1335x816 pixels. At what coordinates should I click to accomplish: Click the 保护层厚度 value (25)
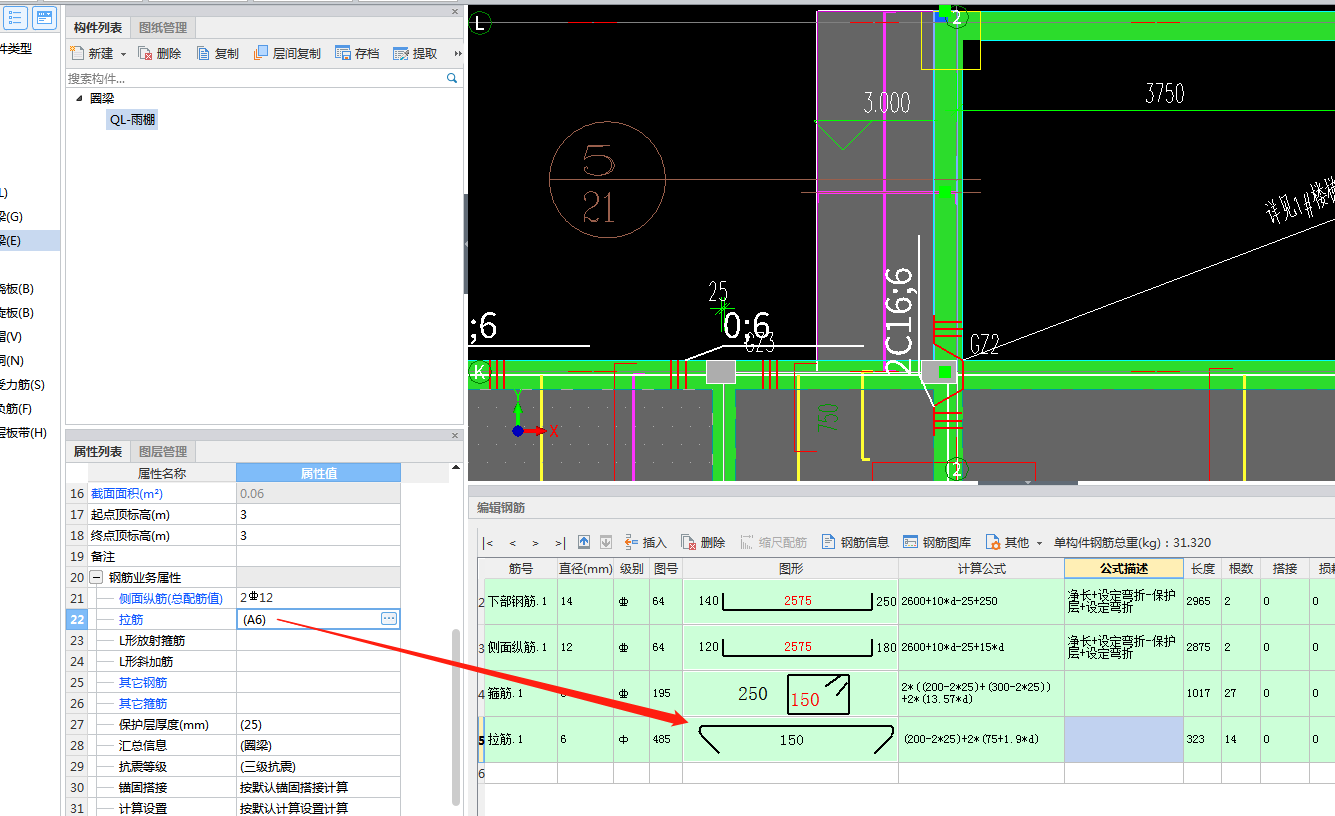tap(318, 724)
